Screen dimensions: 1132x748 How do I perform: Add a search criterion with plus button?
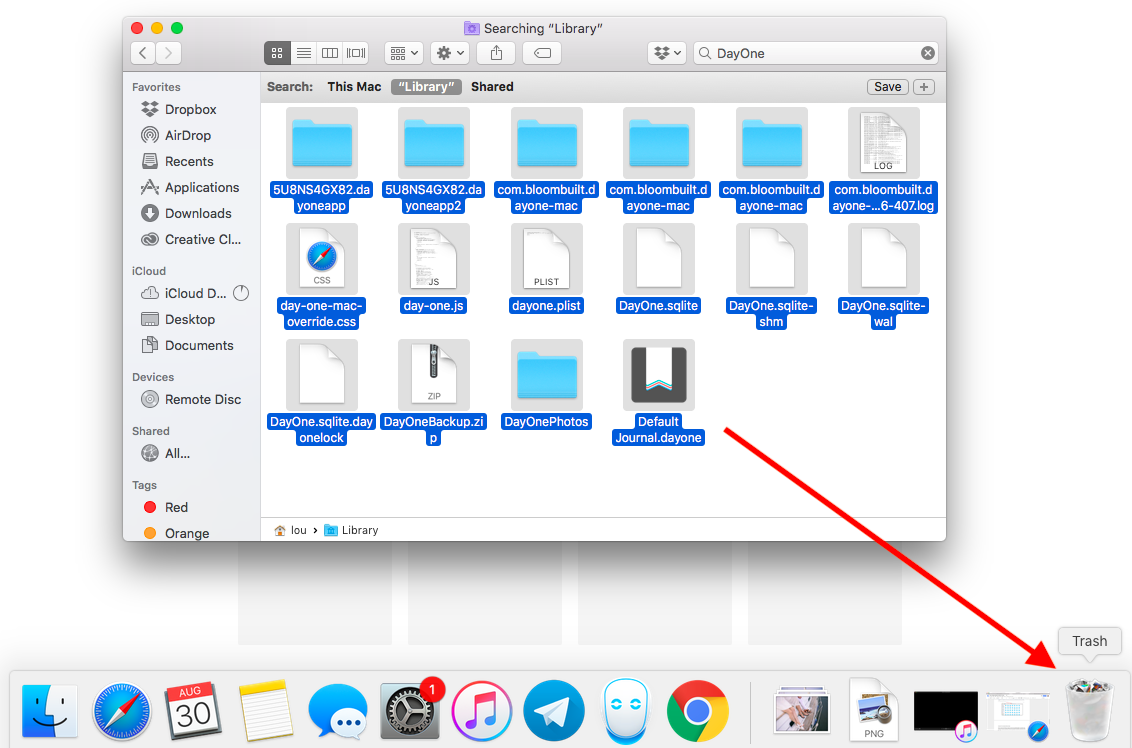tap(924, 87)
